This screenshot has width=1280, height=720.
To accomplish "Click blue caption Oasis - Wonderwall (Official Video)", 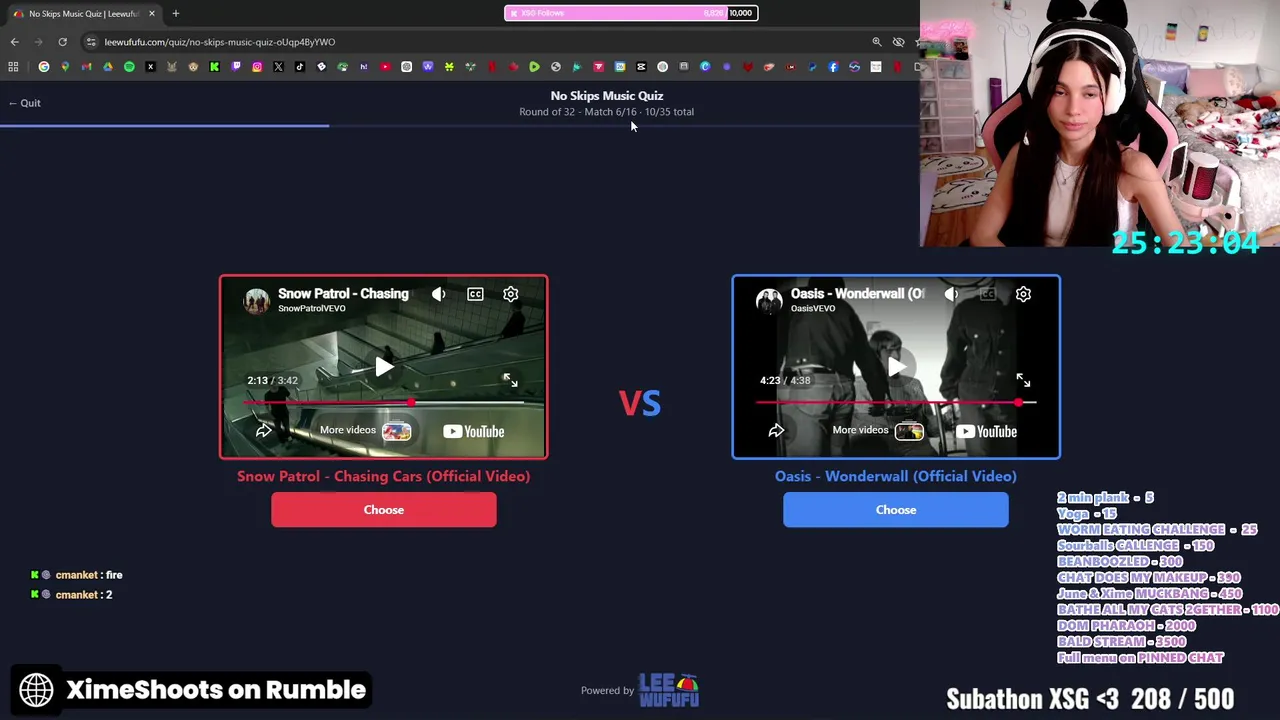I will 896,476.
